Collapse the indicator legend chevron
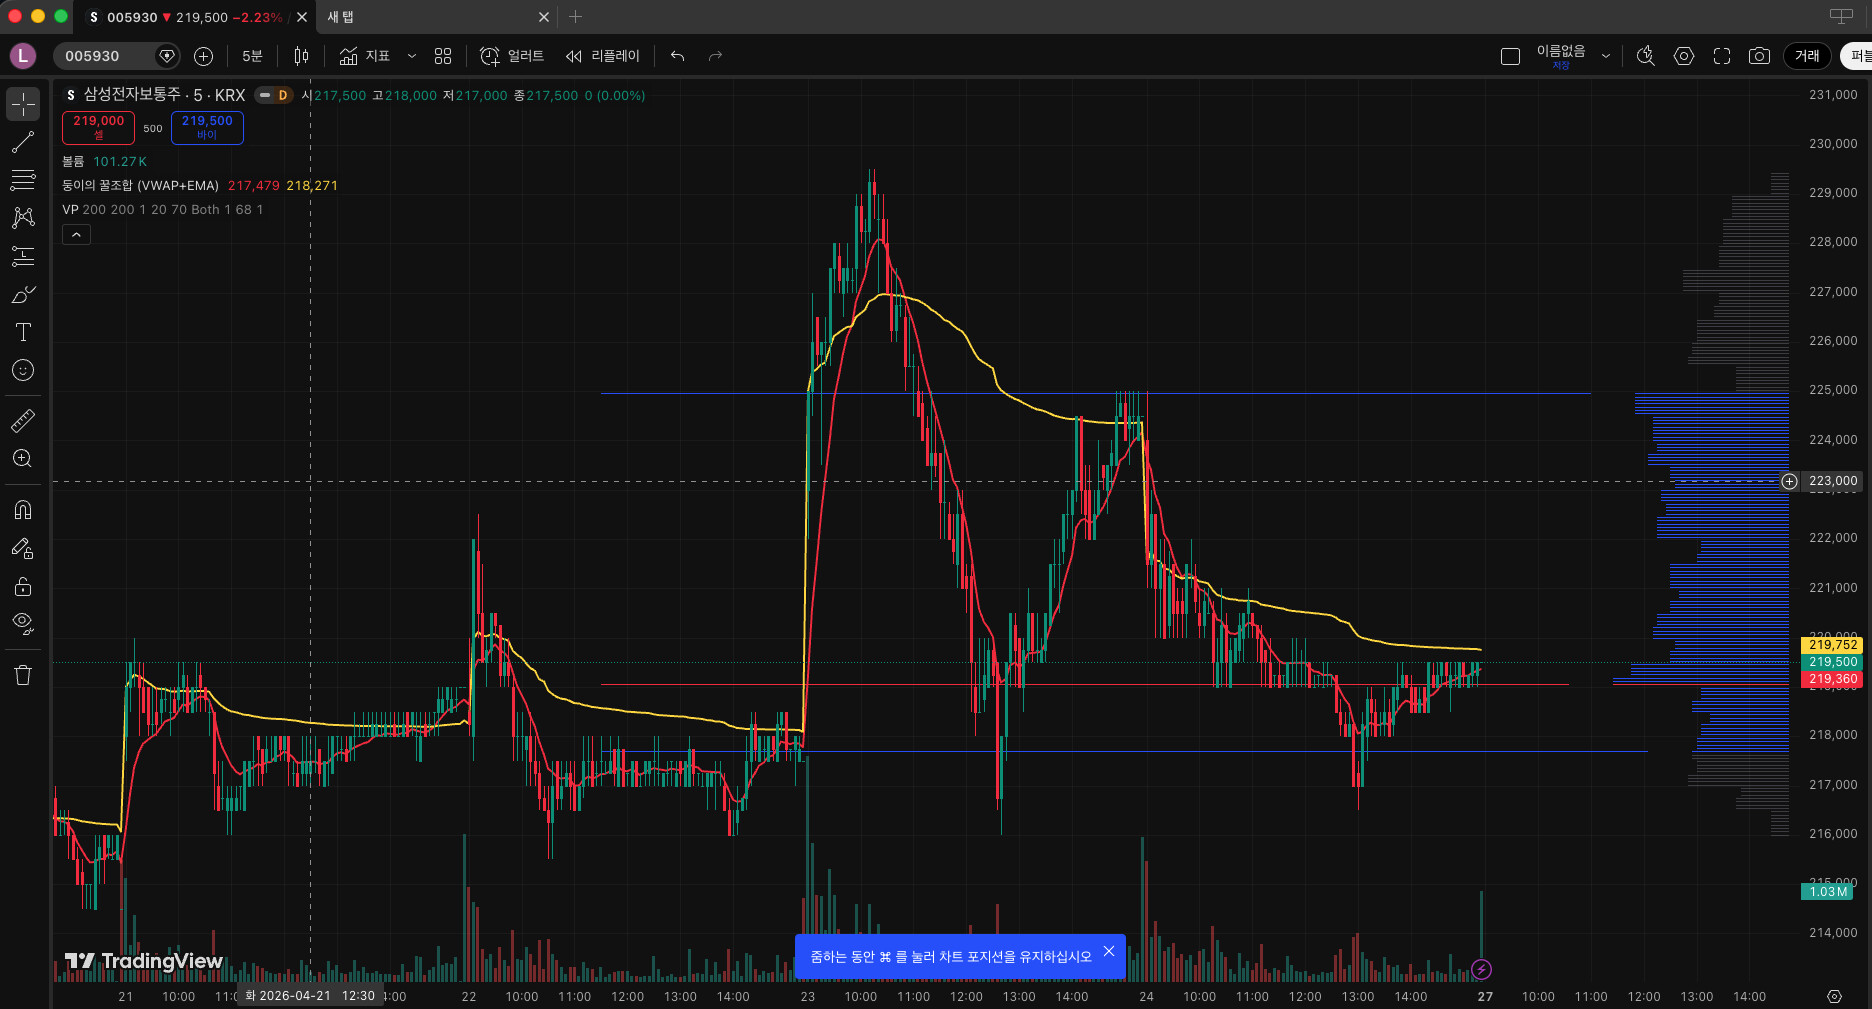Viewport: 1872px width, 1009px height. click(76, 234)
